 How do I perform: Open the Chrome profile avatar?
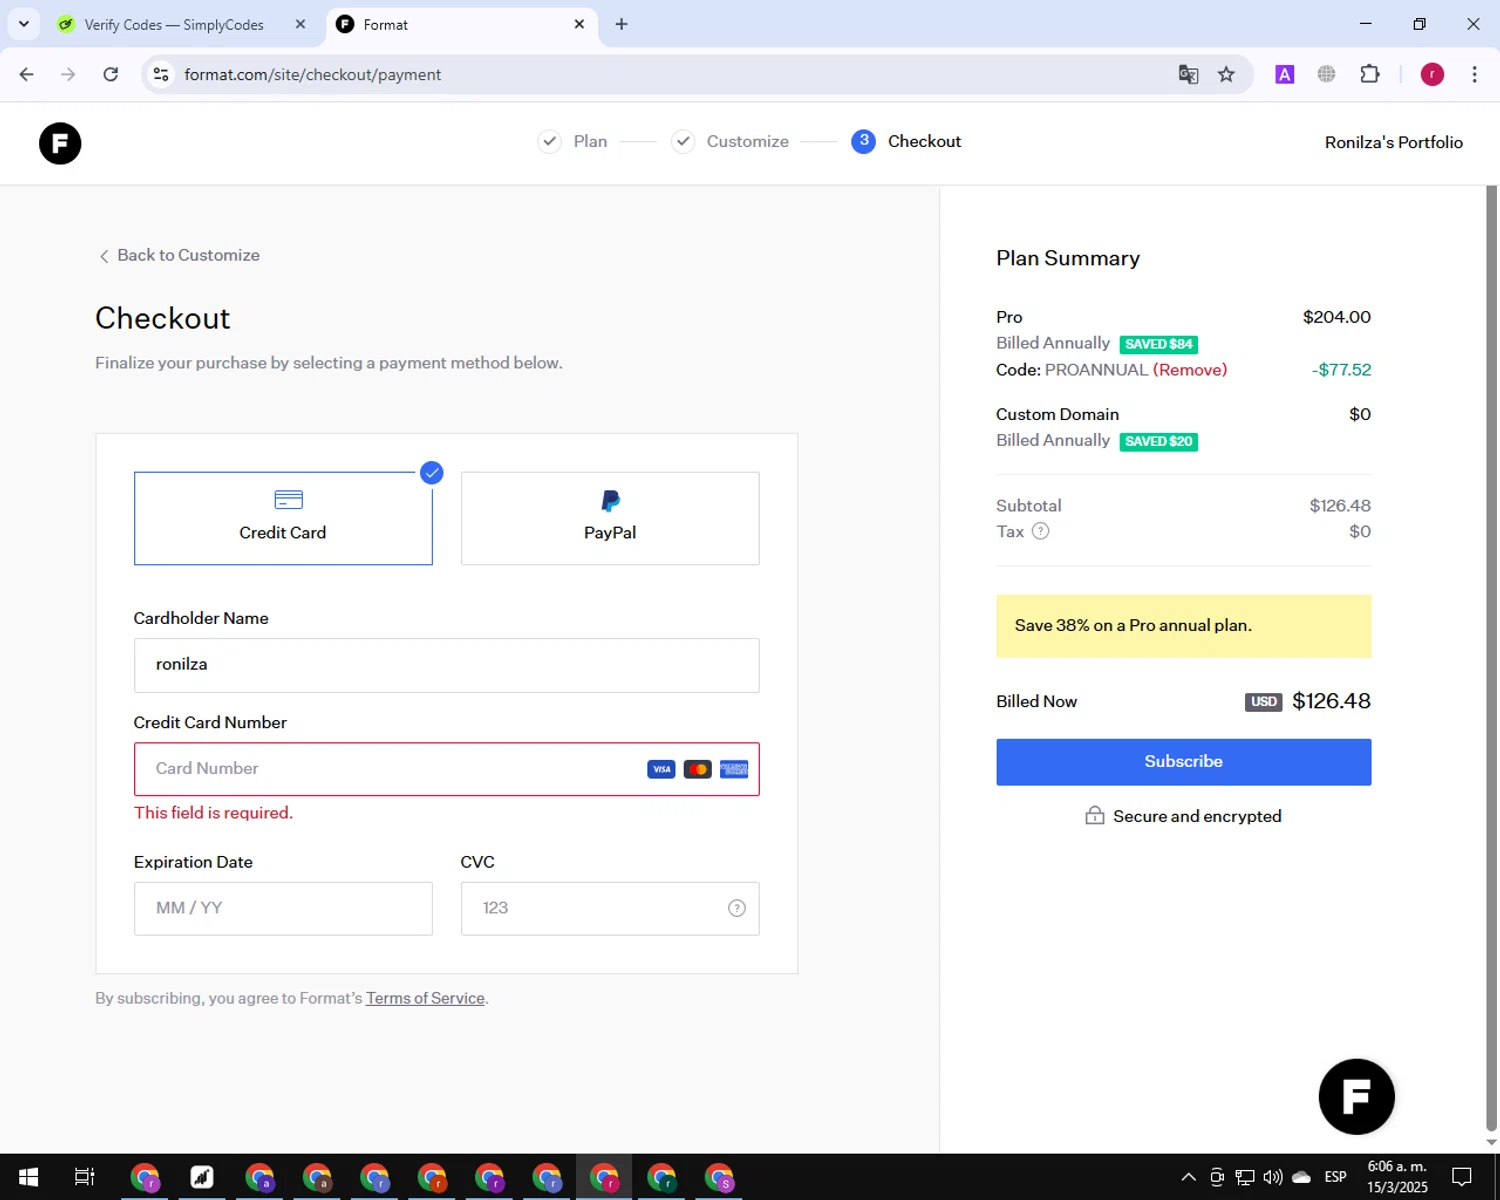(1432, 74)
